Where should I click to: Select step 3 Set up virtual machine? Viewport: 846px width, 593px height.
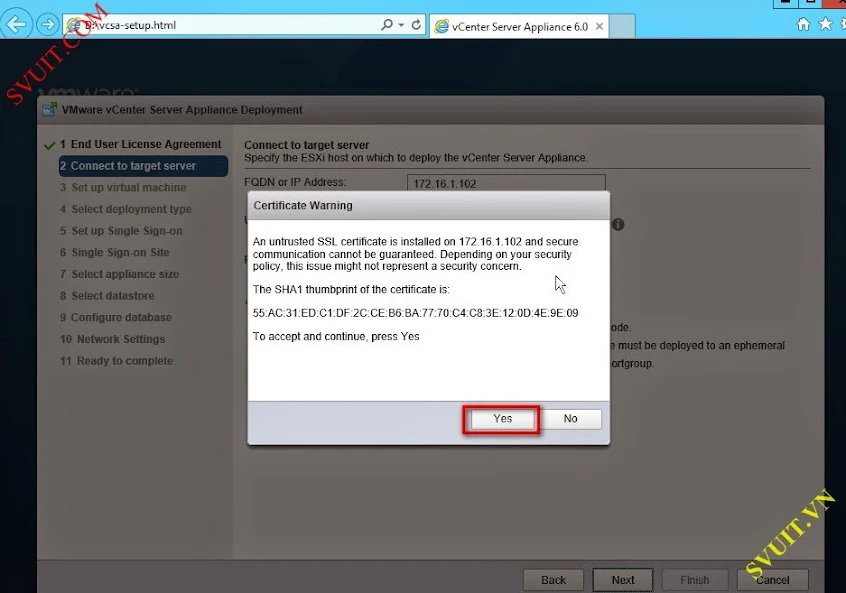tap(123, 187)
